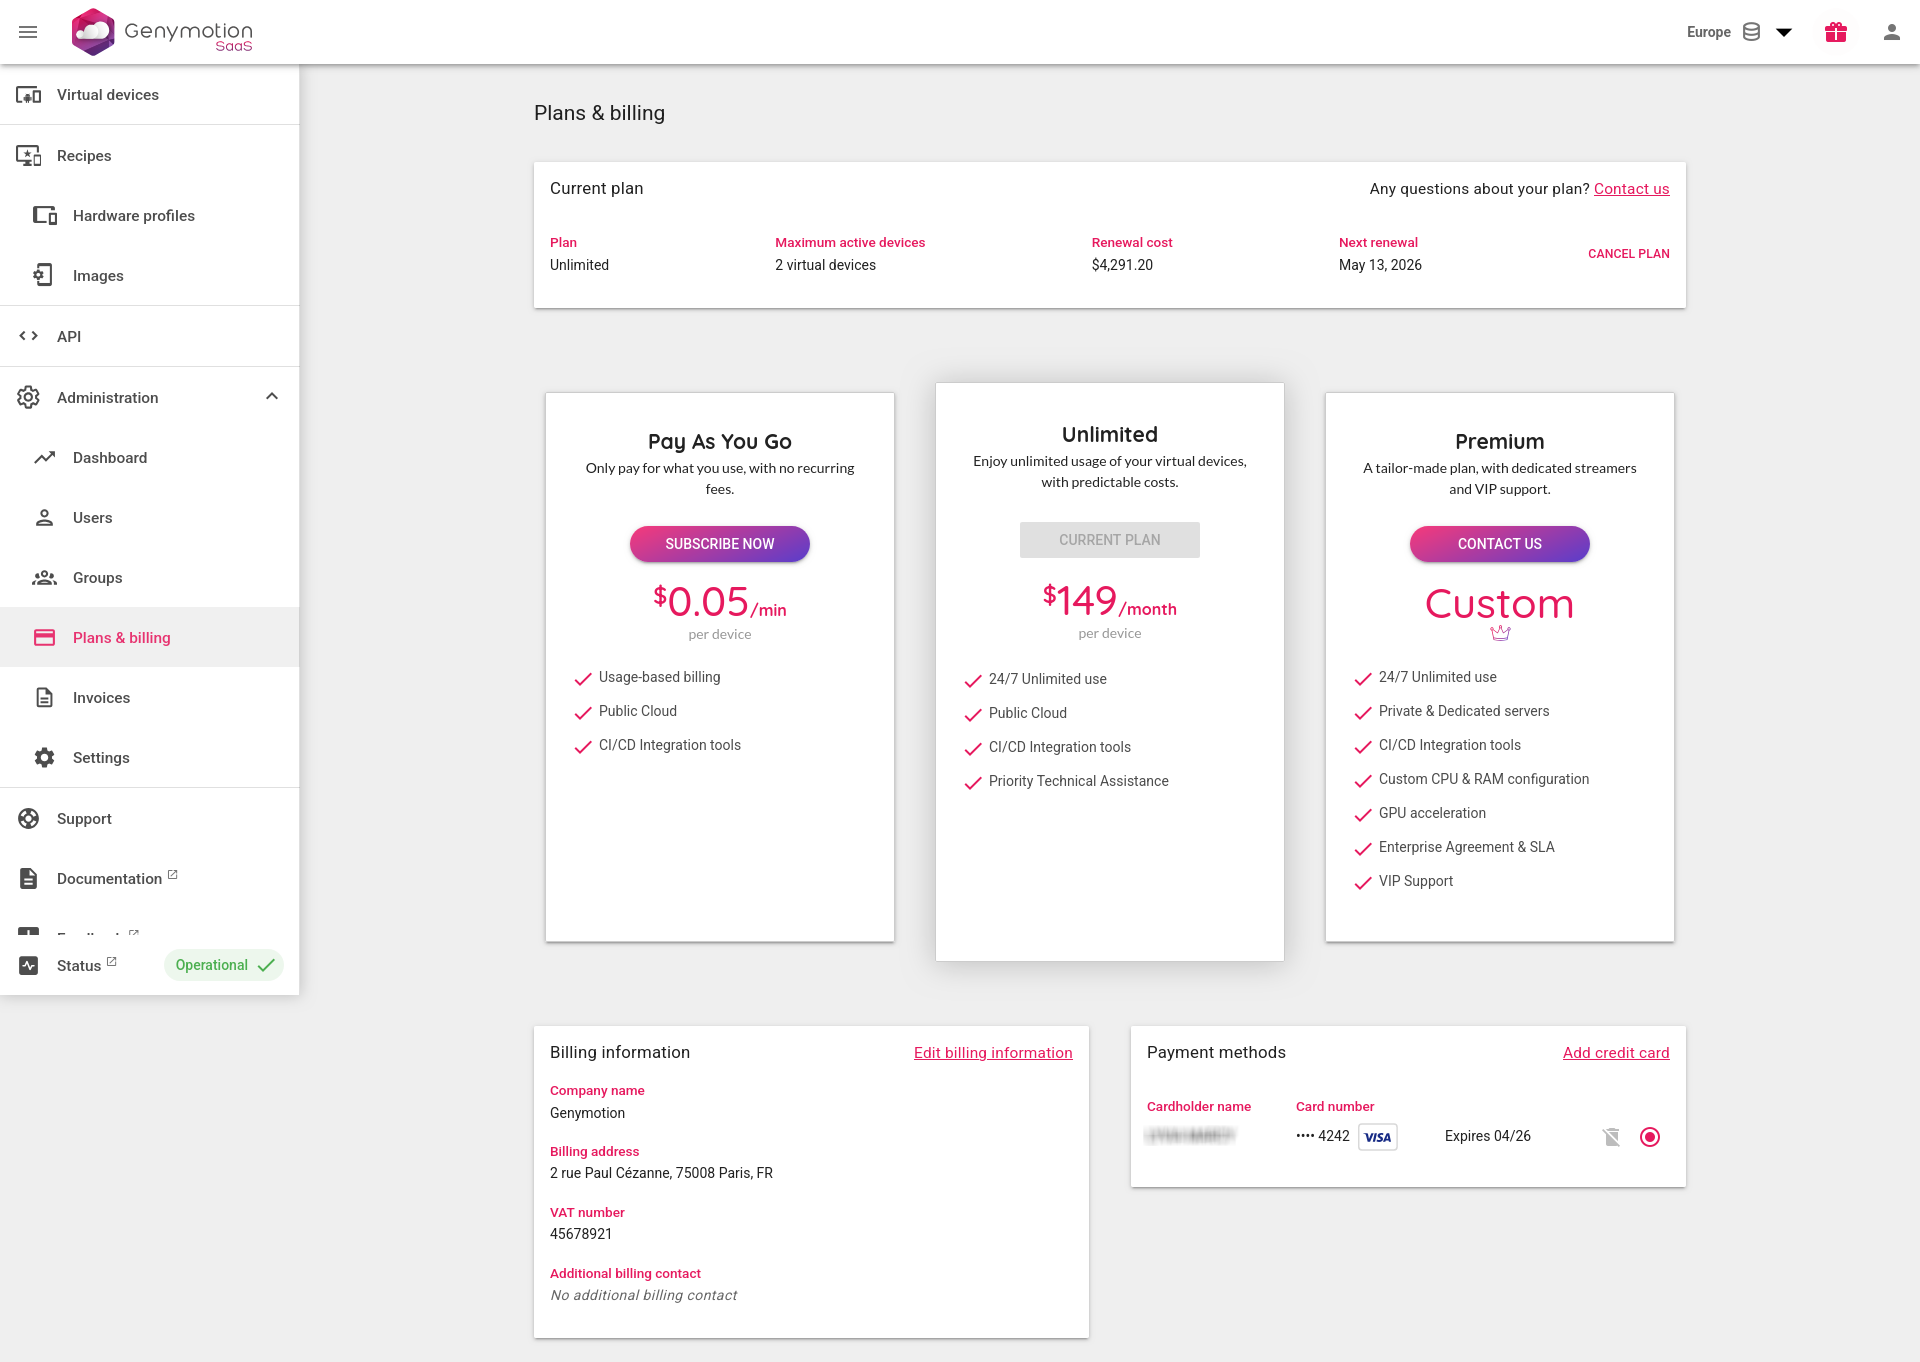Click the Operational status badge
The height and width of the screenshot is (1362, 1920).
[223, 965]
